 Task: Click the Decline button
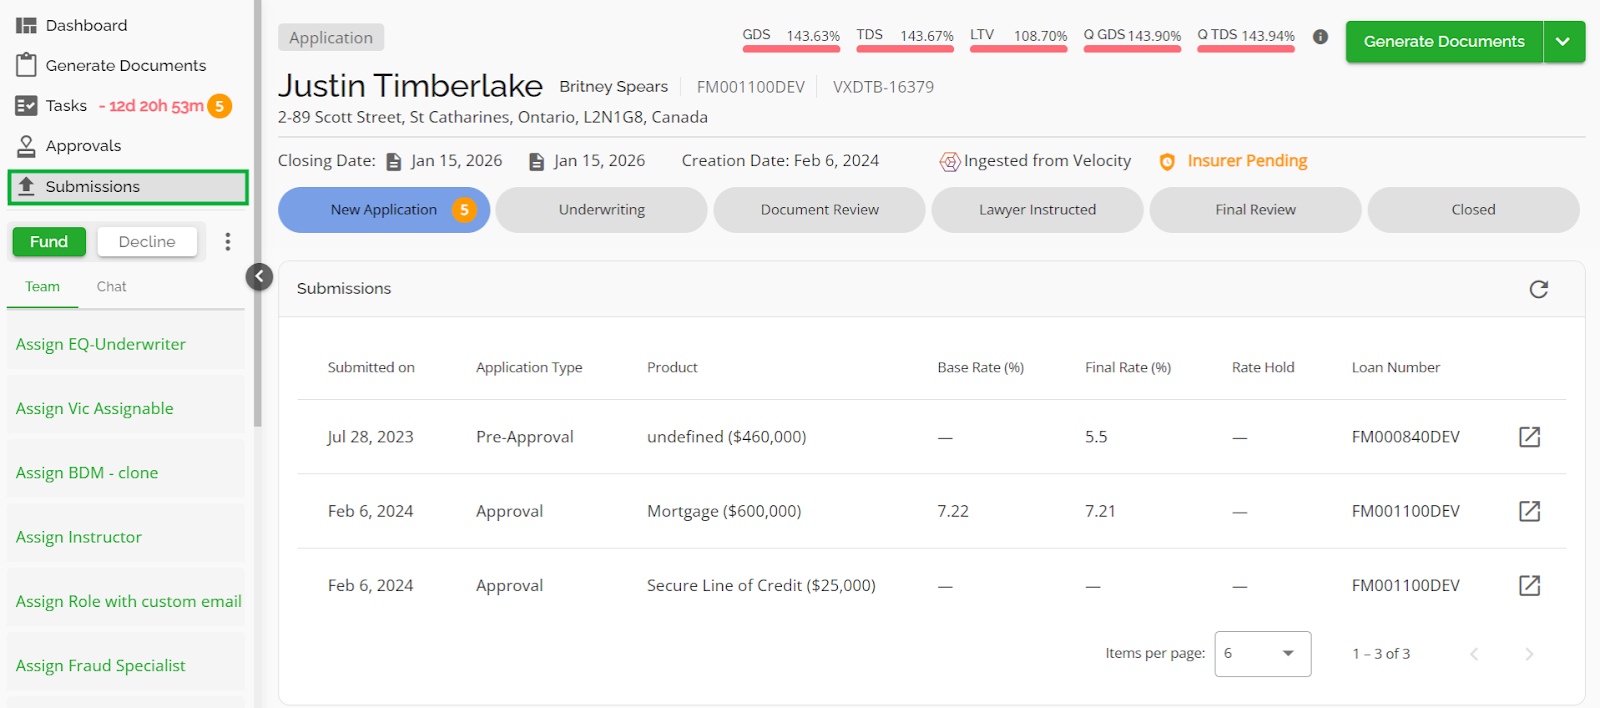click(147, 242)
